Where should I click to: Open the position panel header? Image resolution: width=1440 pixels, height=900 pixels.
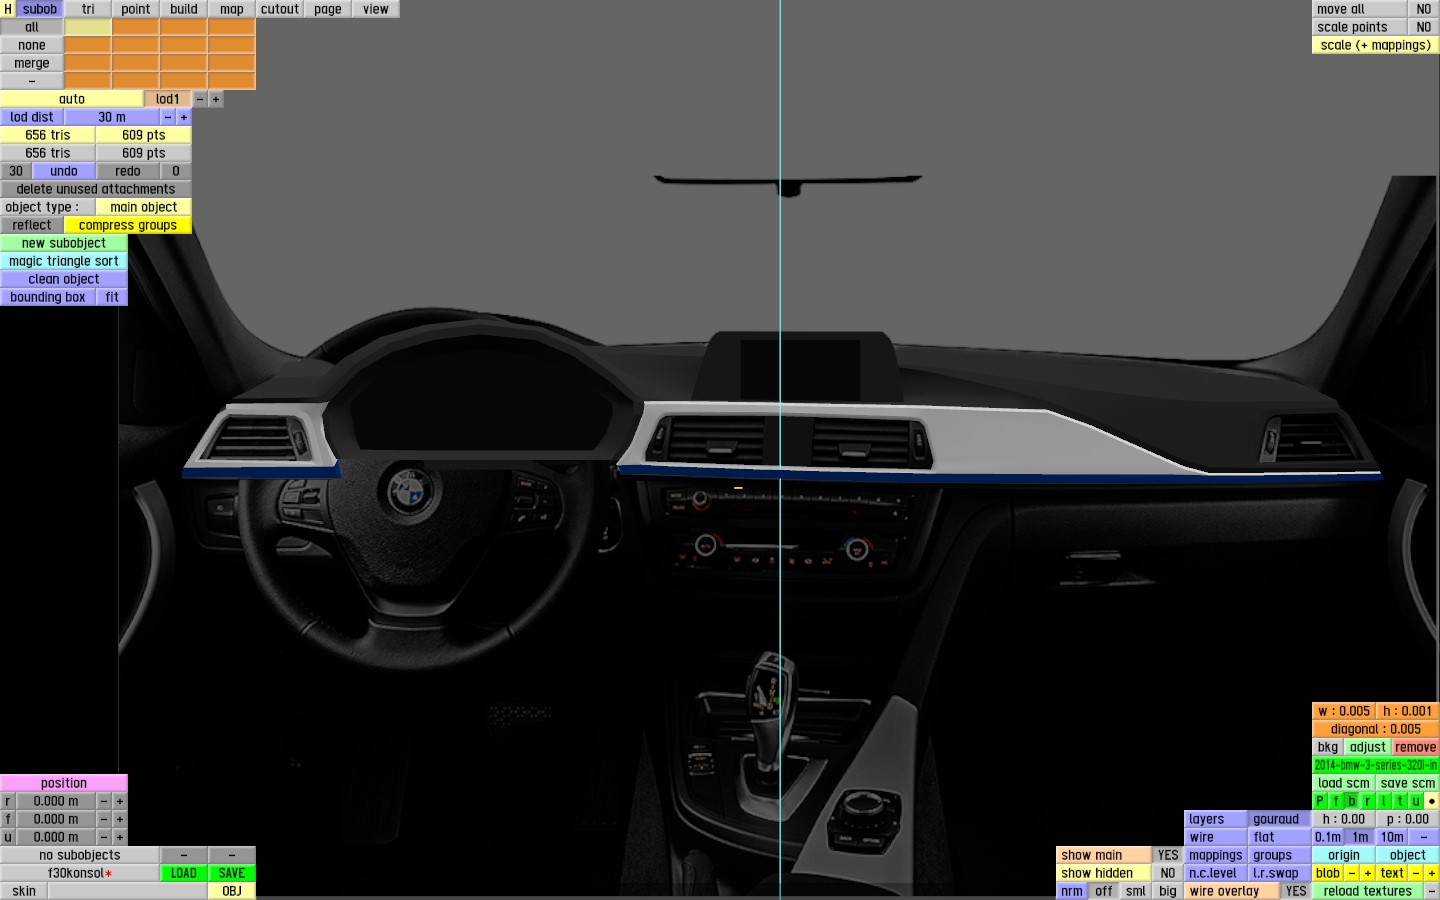tap(64, 783)
